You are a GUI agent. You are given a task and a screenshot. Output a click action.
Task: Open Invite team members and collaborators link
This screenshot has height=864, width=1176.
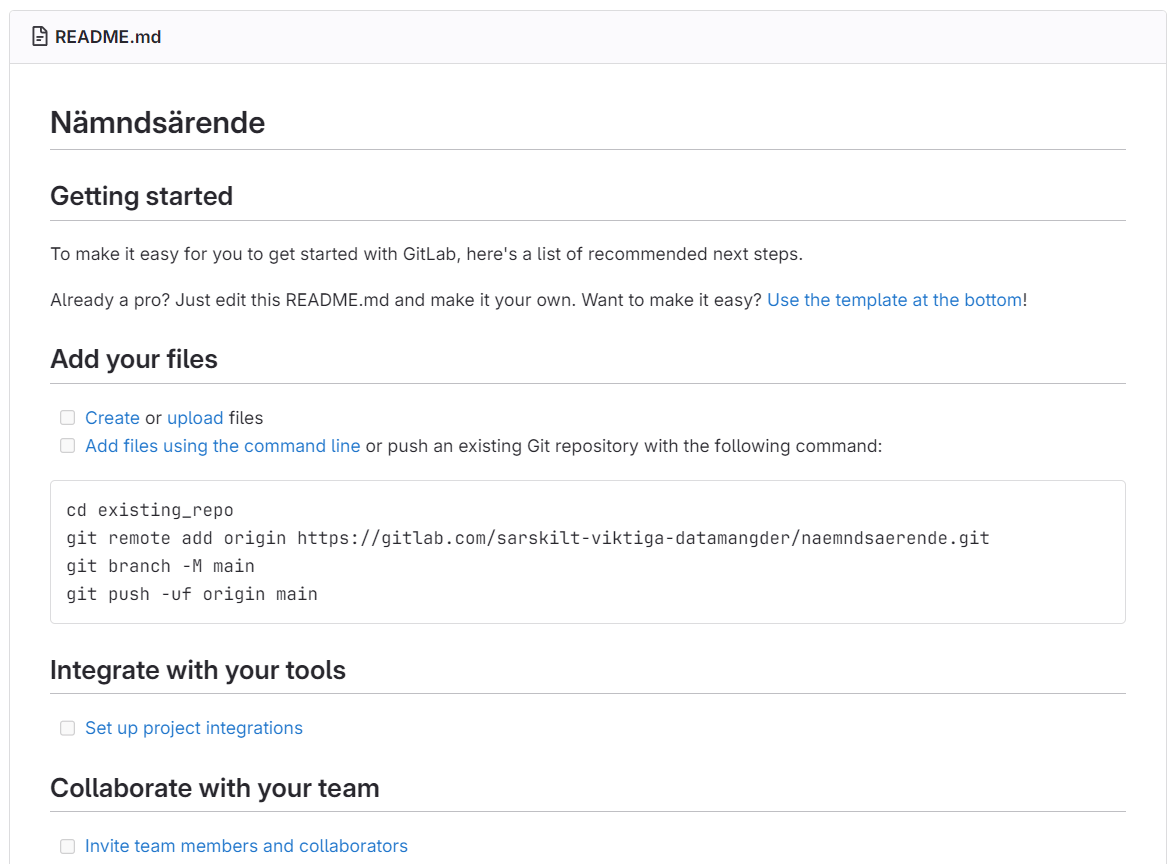point(246,846)
